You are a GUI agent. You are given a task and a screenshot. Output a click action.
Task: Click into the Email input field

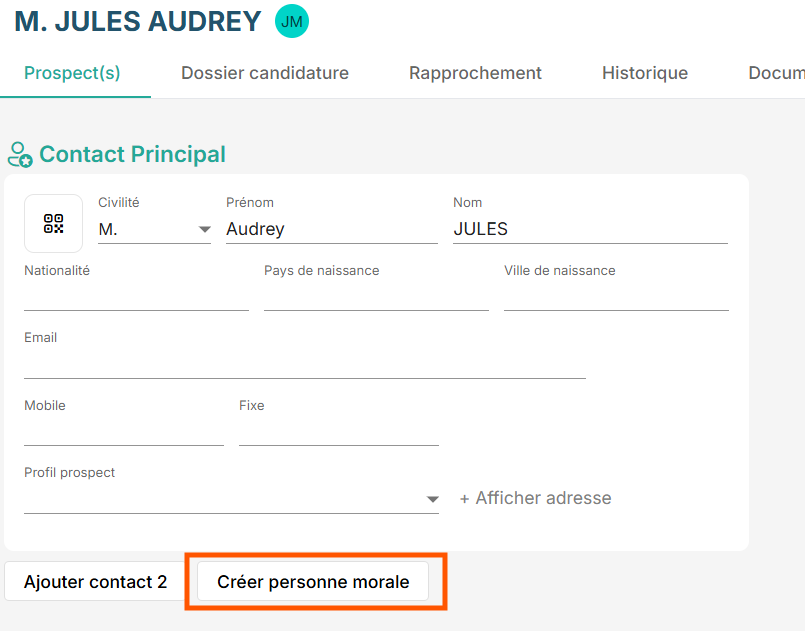click(305, 364)
